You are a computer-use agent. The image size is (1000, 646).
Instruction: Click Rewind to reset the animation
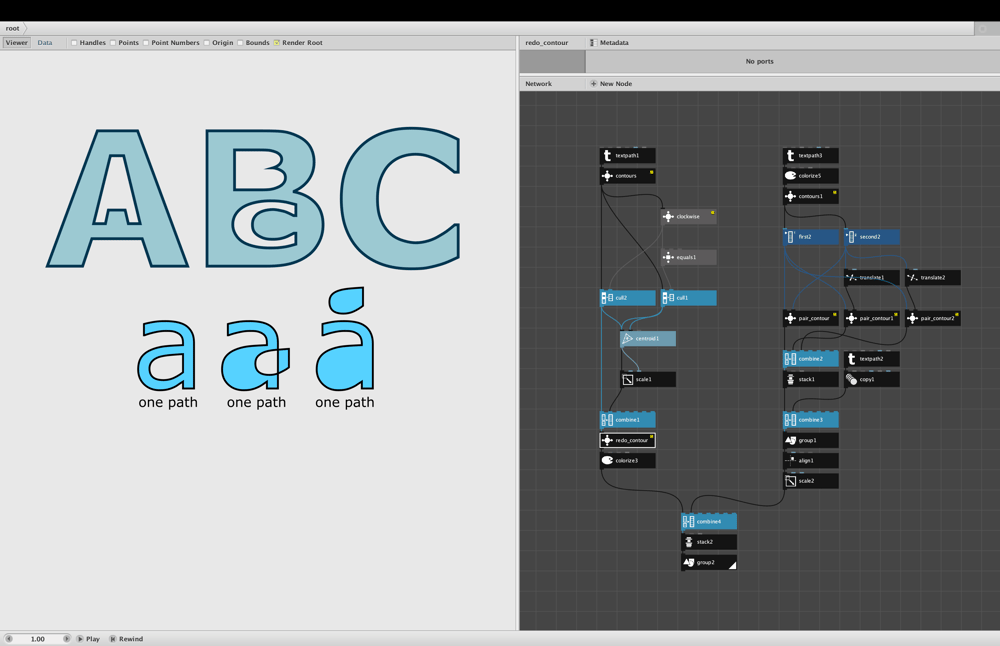126,639
